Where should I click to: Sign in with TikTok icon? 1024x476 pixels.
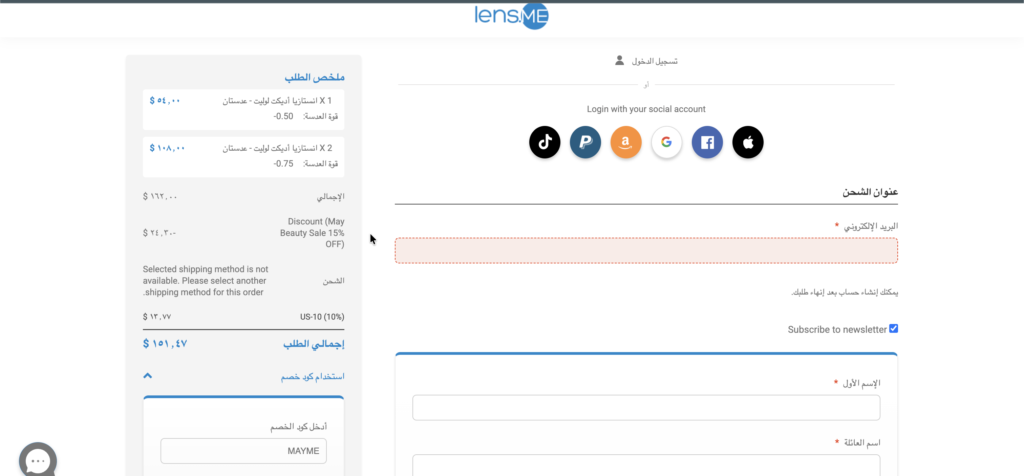pos(545,142)
